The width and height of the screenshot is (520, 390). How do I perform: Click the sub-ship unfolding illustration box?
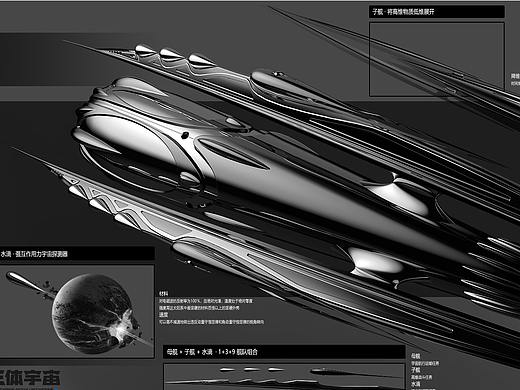click(437, 59)
